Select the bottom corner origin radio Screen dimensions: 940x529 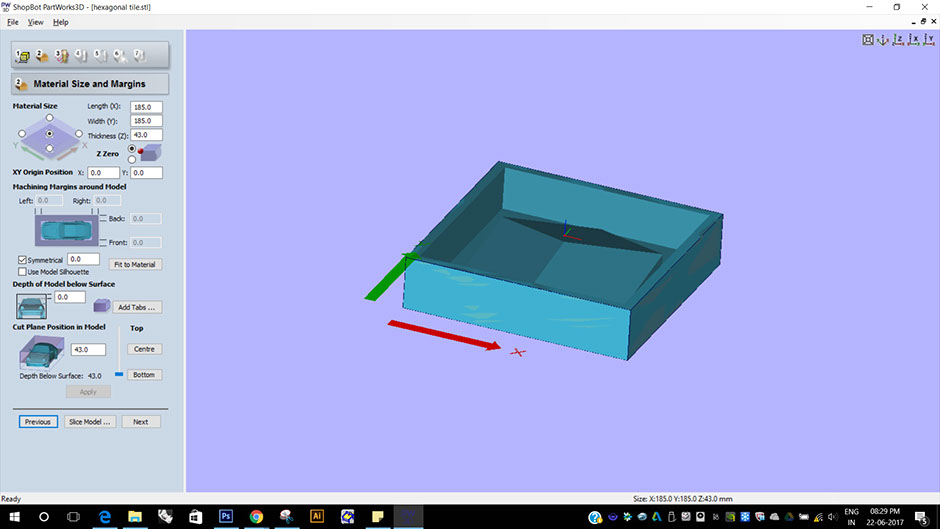point(50,148)
